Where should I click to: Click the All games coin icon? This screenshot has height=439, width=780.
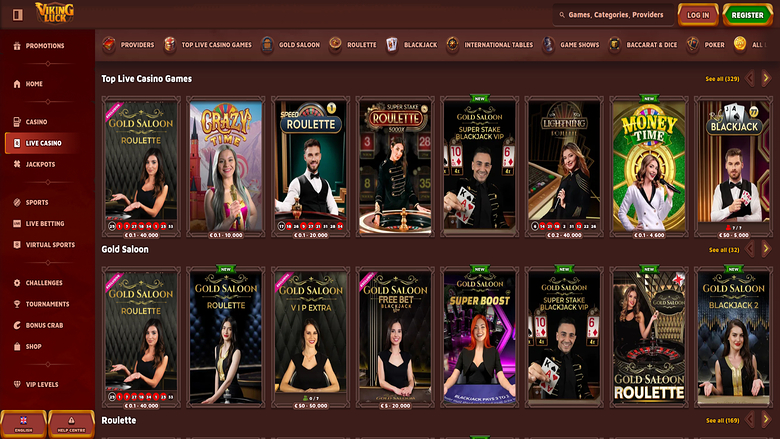pos(740,45)
